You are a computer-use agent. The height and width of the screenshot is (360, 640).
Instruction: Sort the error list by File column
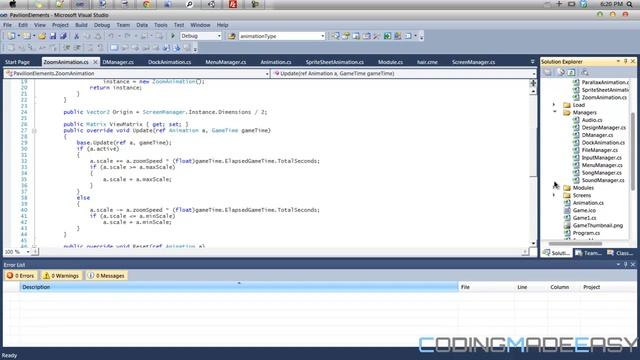[487, 287]
